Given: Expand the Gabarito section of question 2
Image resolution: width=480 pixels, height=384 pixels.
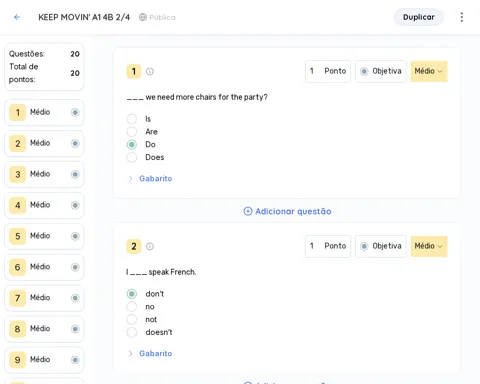Looking at the screenshot, I should coord(150,354).
